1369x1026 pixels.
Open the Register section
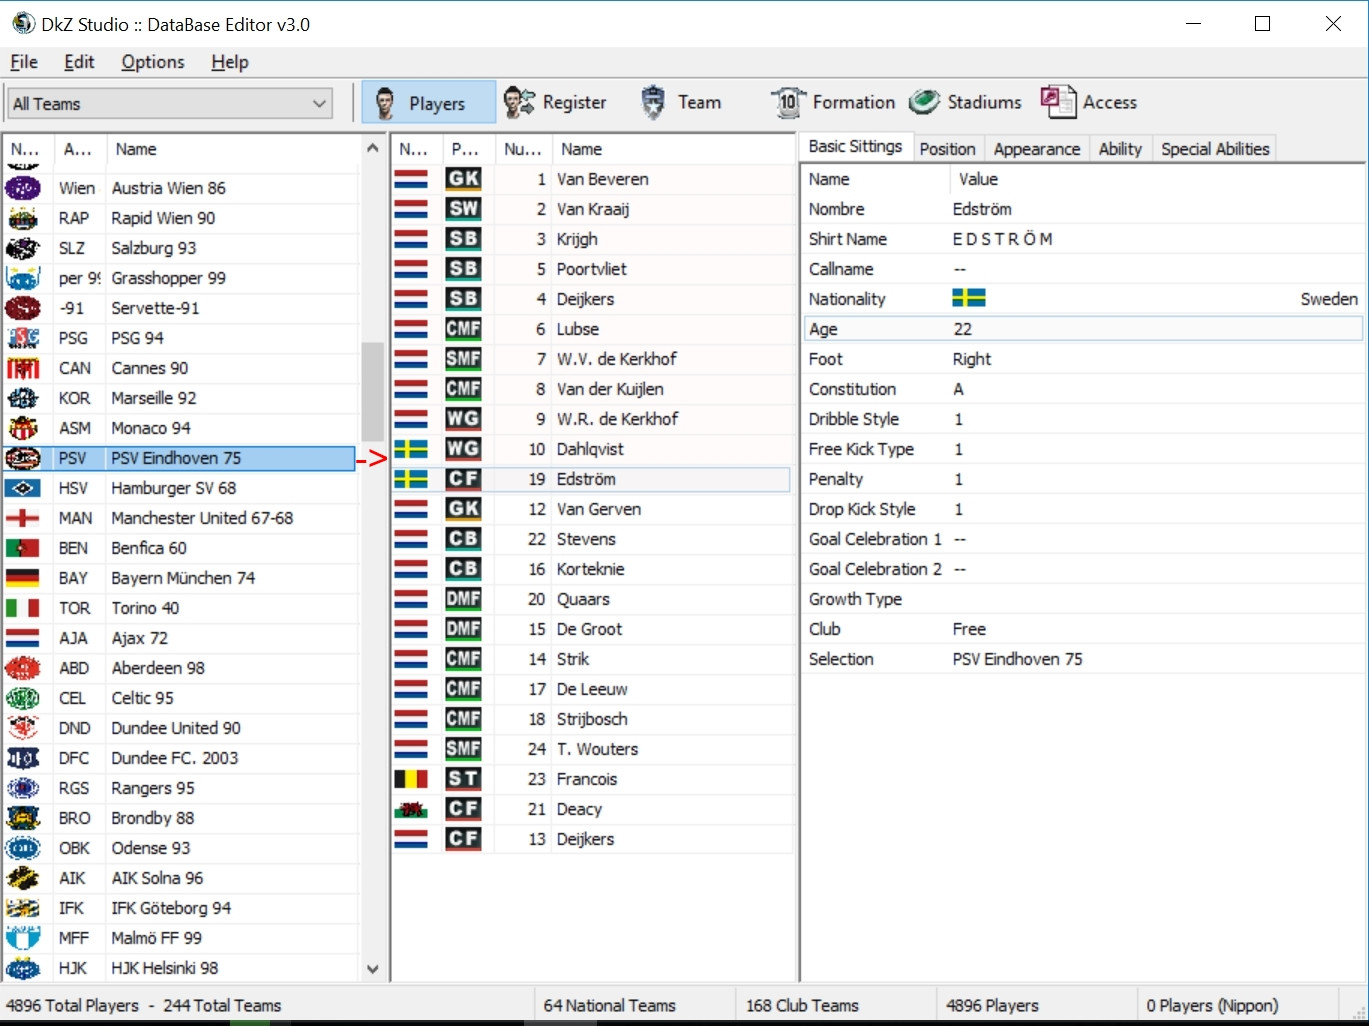coord(555,103)
